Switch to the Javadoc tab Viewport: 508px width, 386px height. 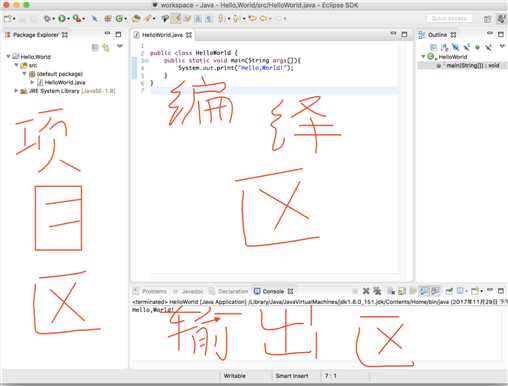tap(188, 291)
